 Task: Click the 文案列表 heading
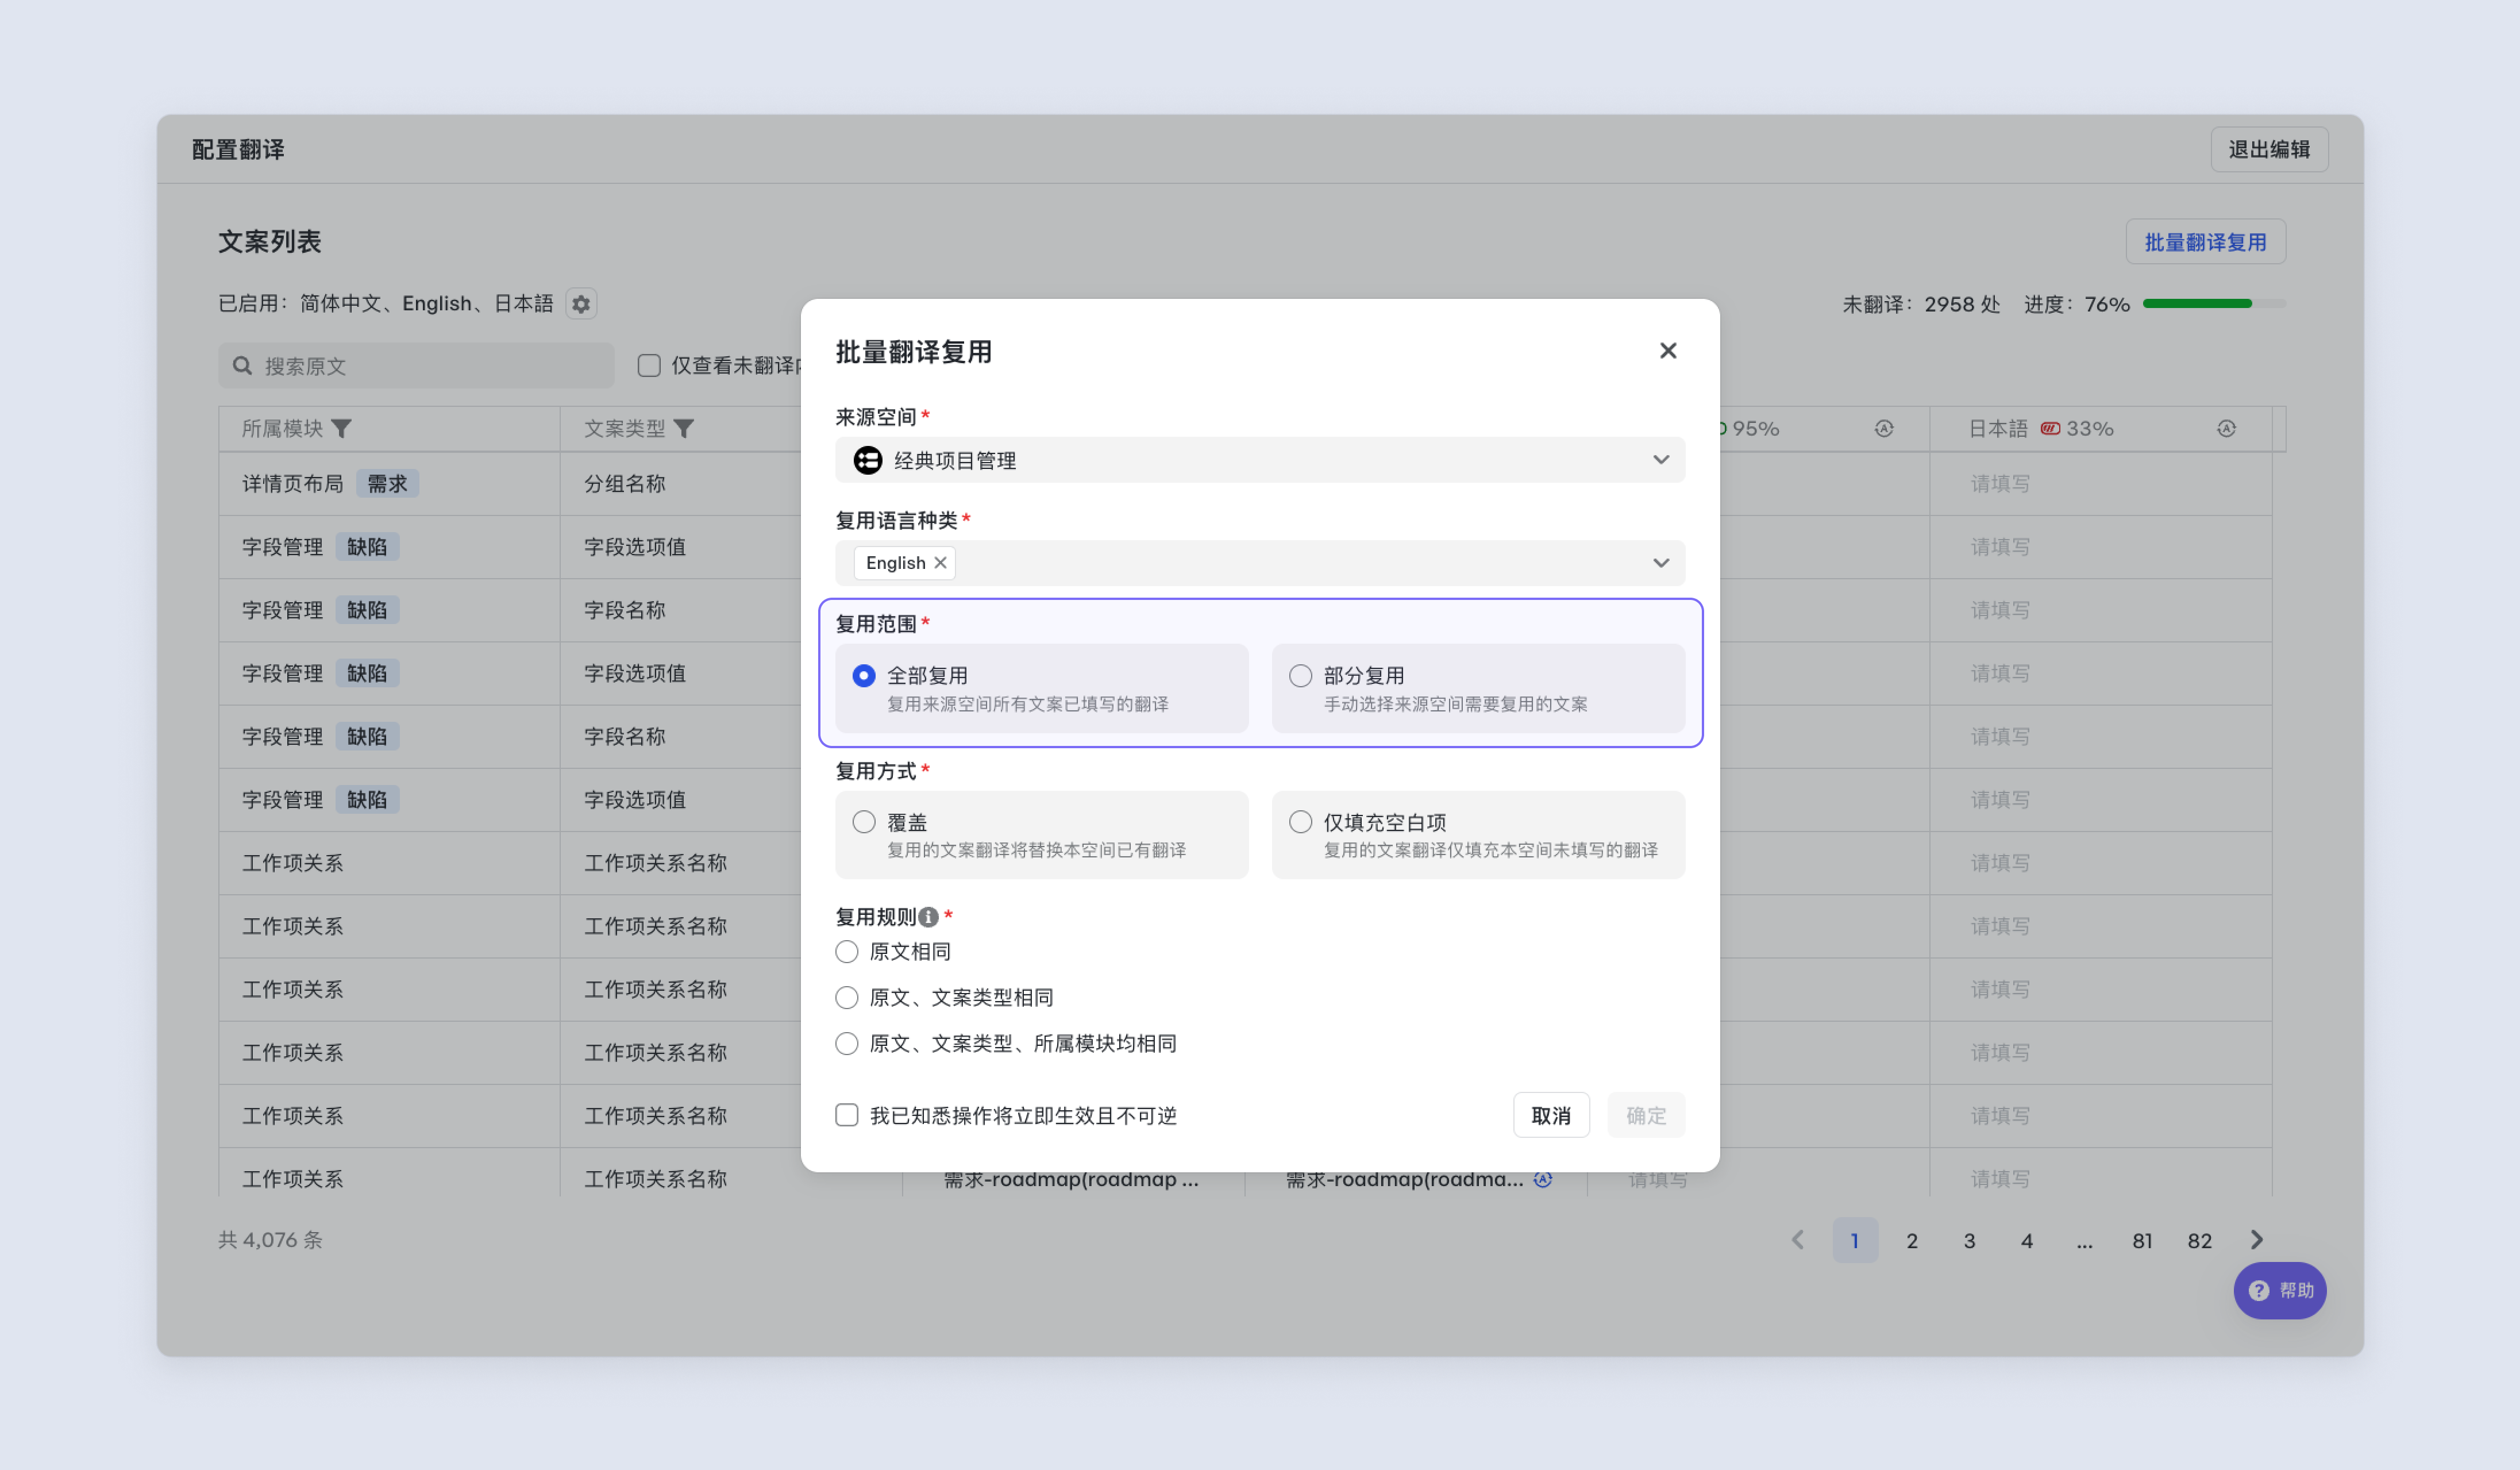pos(270,242)
